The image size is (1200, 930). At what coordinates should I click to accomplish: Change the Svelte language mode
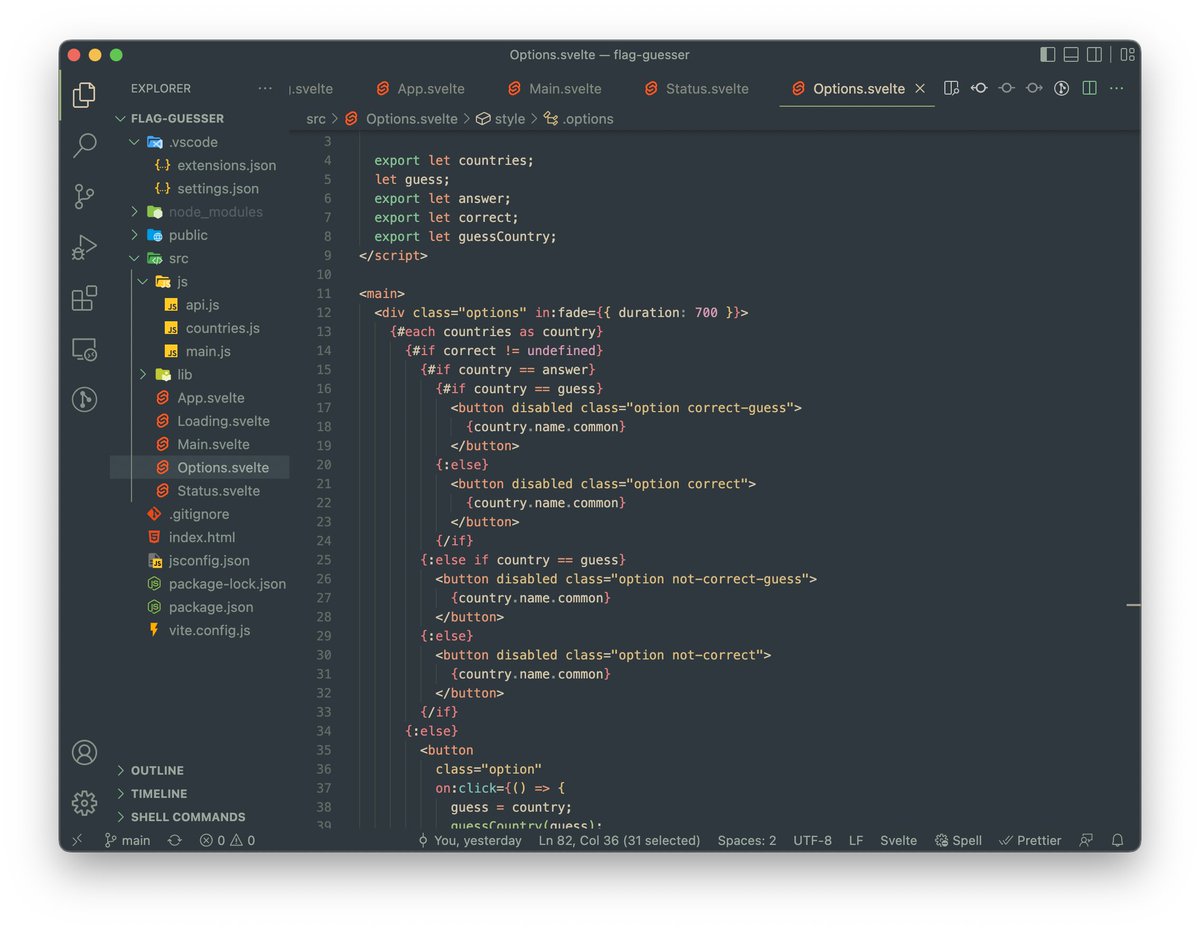point(898,841)
